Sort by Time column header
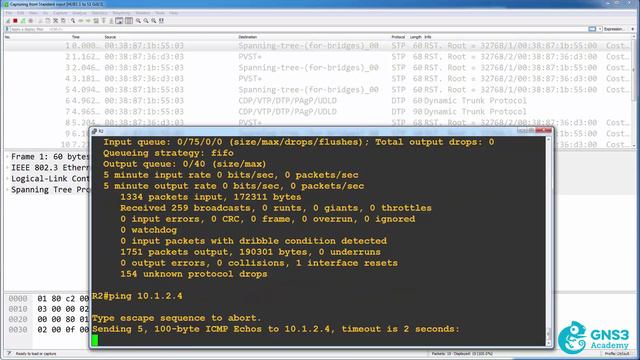 click(76, 37)
